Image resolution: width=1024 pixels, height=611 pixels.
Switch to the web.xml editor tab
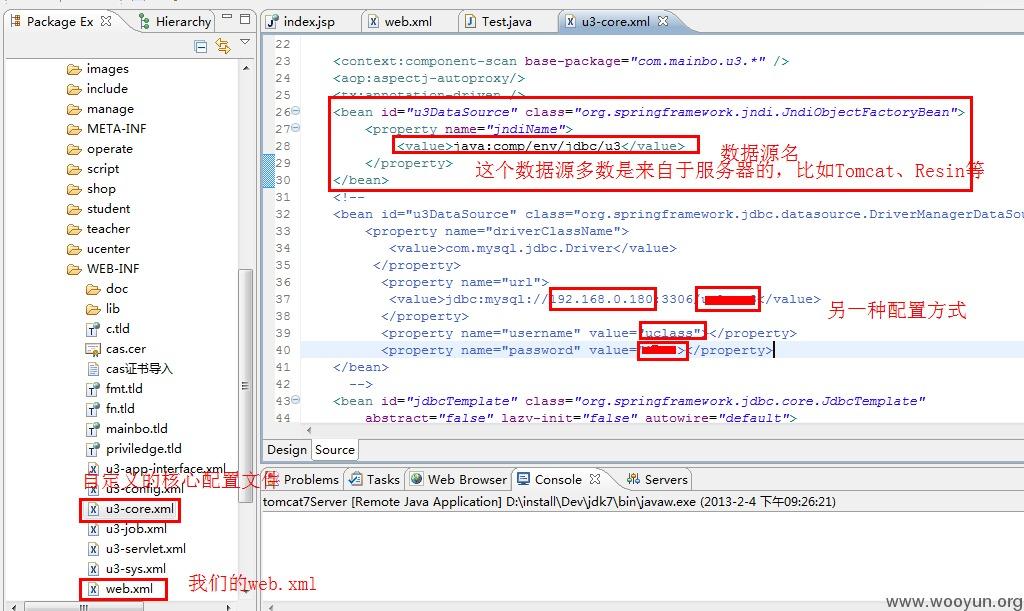point(400,22)
